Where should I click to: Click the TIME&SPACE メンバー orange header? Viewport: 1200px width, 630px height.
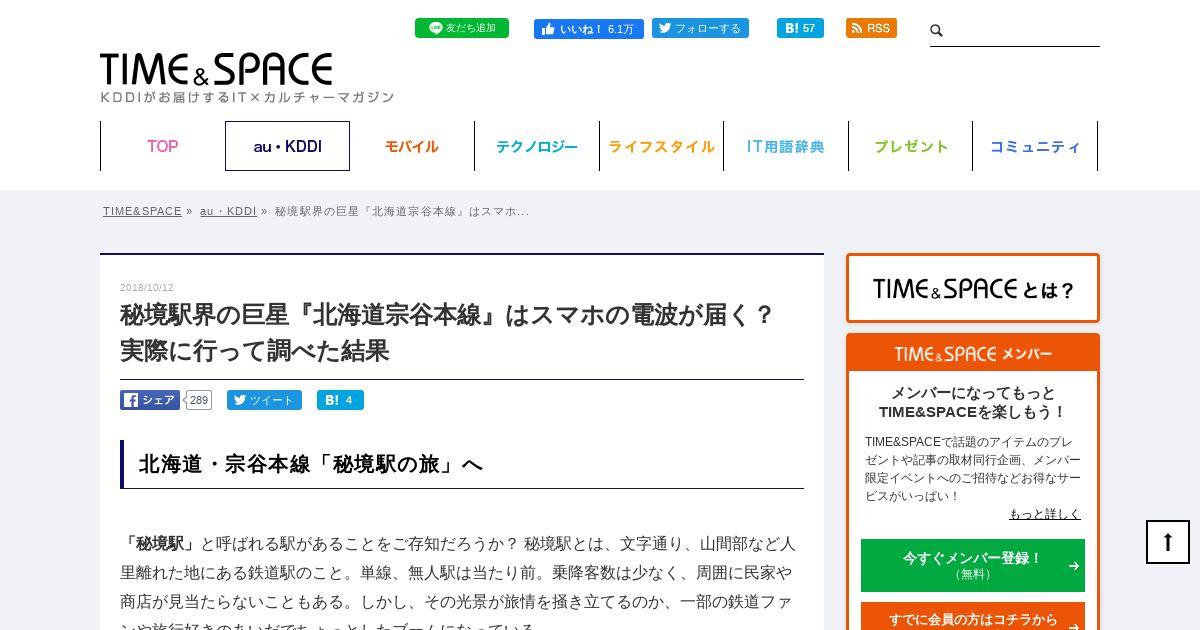tap(973, 354)
